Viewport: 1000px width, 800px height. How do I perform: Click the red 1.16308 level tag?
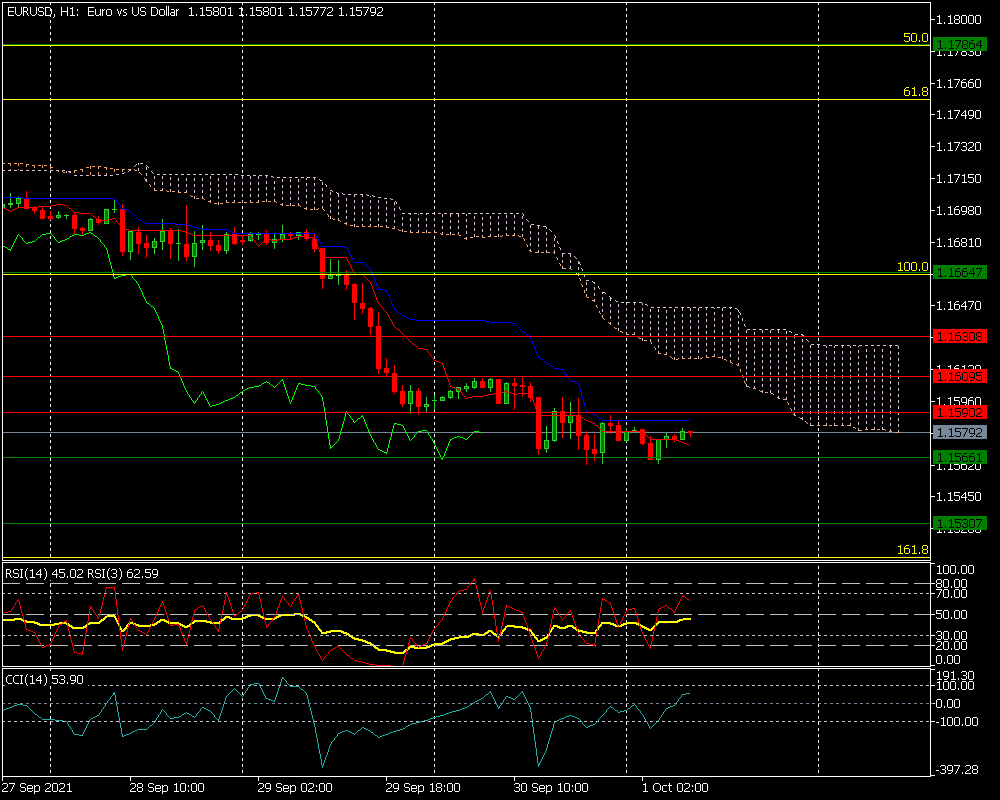[x=959, y=337]
